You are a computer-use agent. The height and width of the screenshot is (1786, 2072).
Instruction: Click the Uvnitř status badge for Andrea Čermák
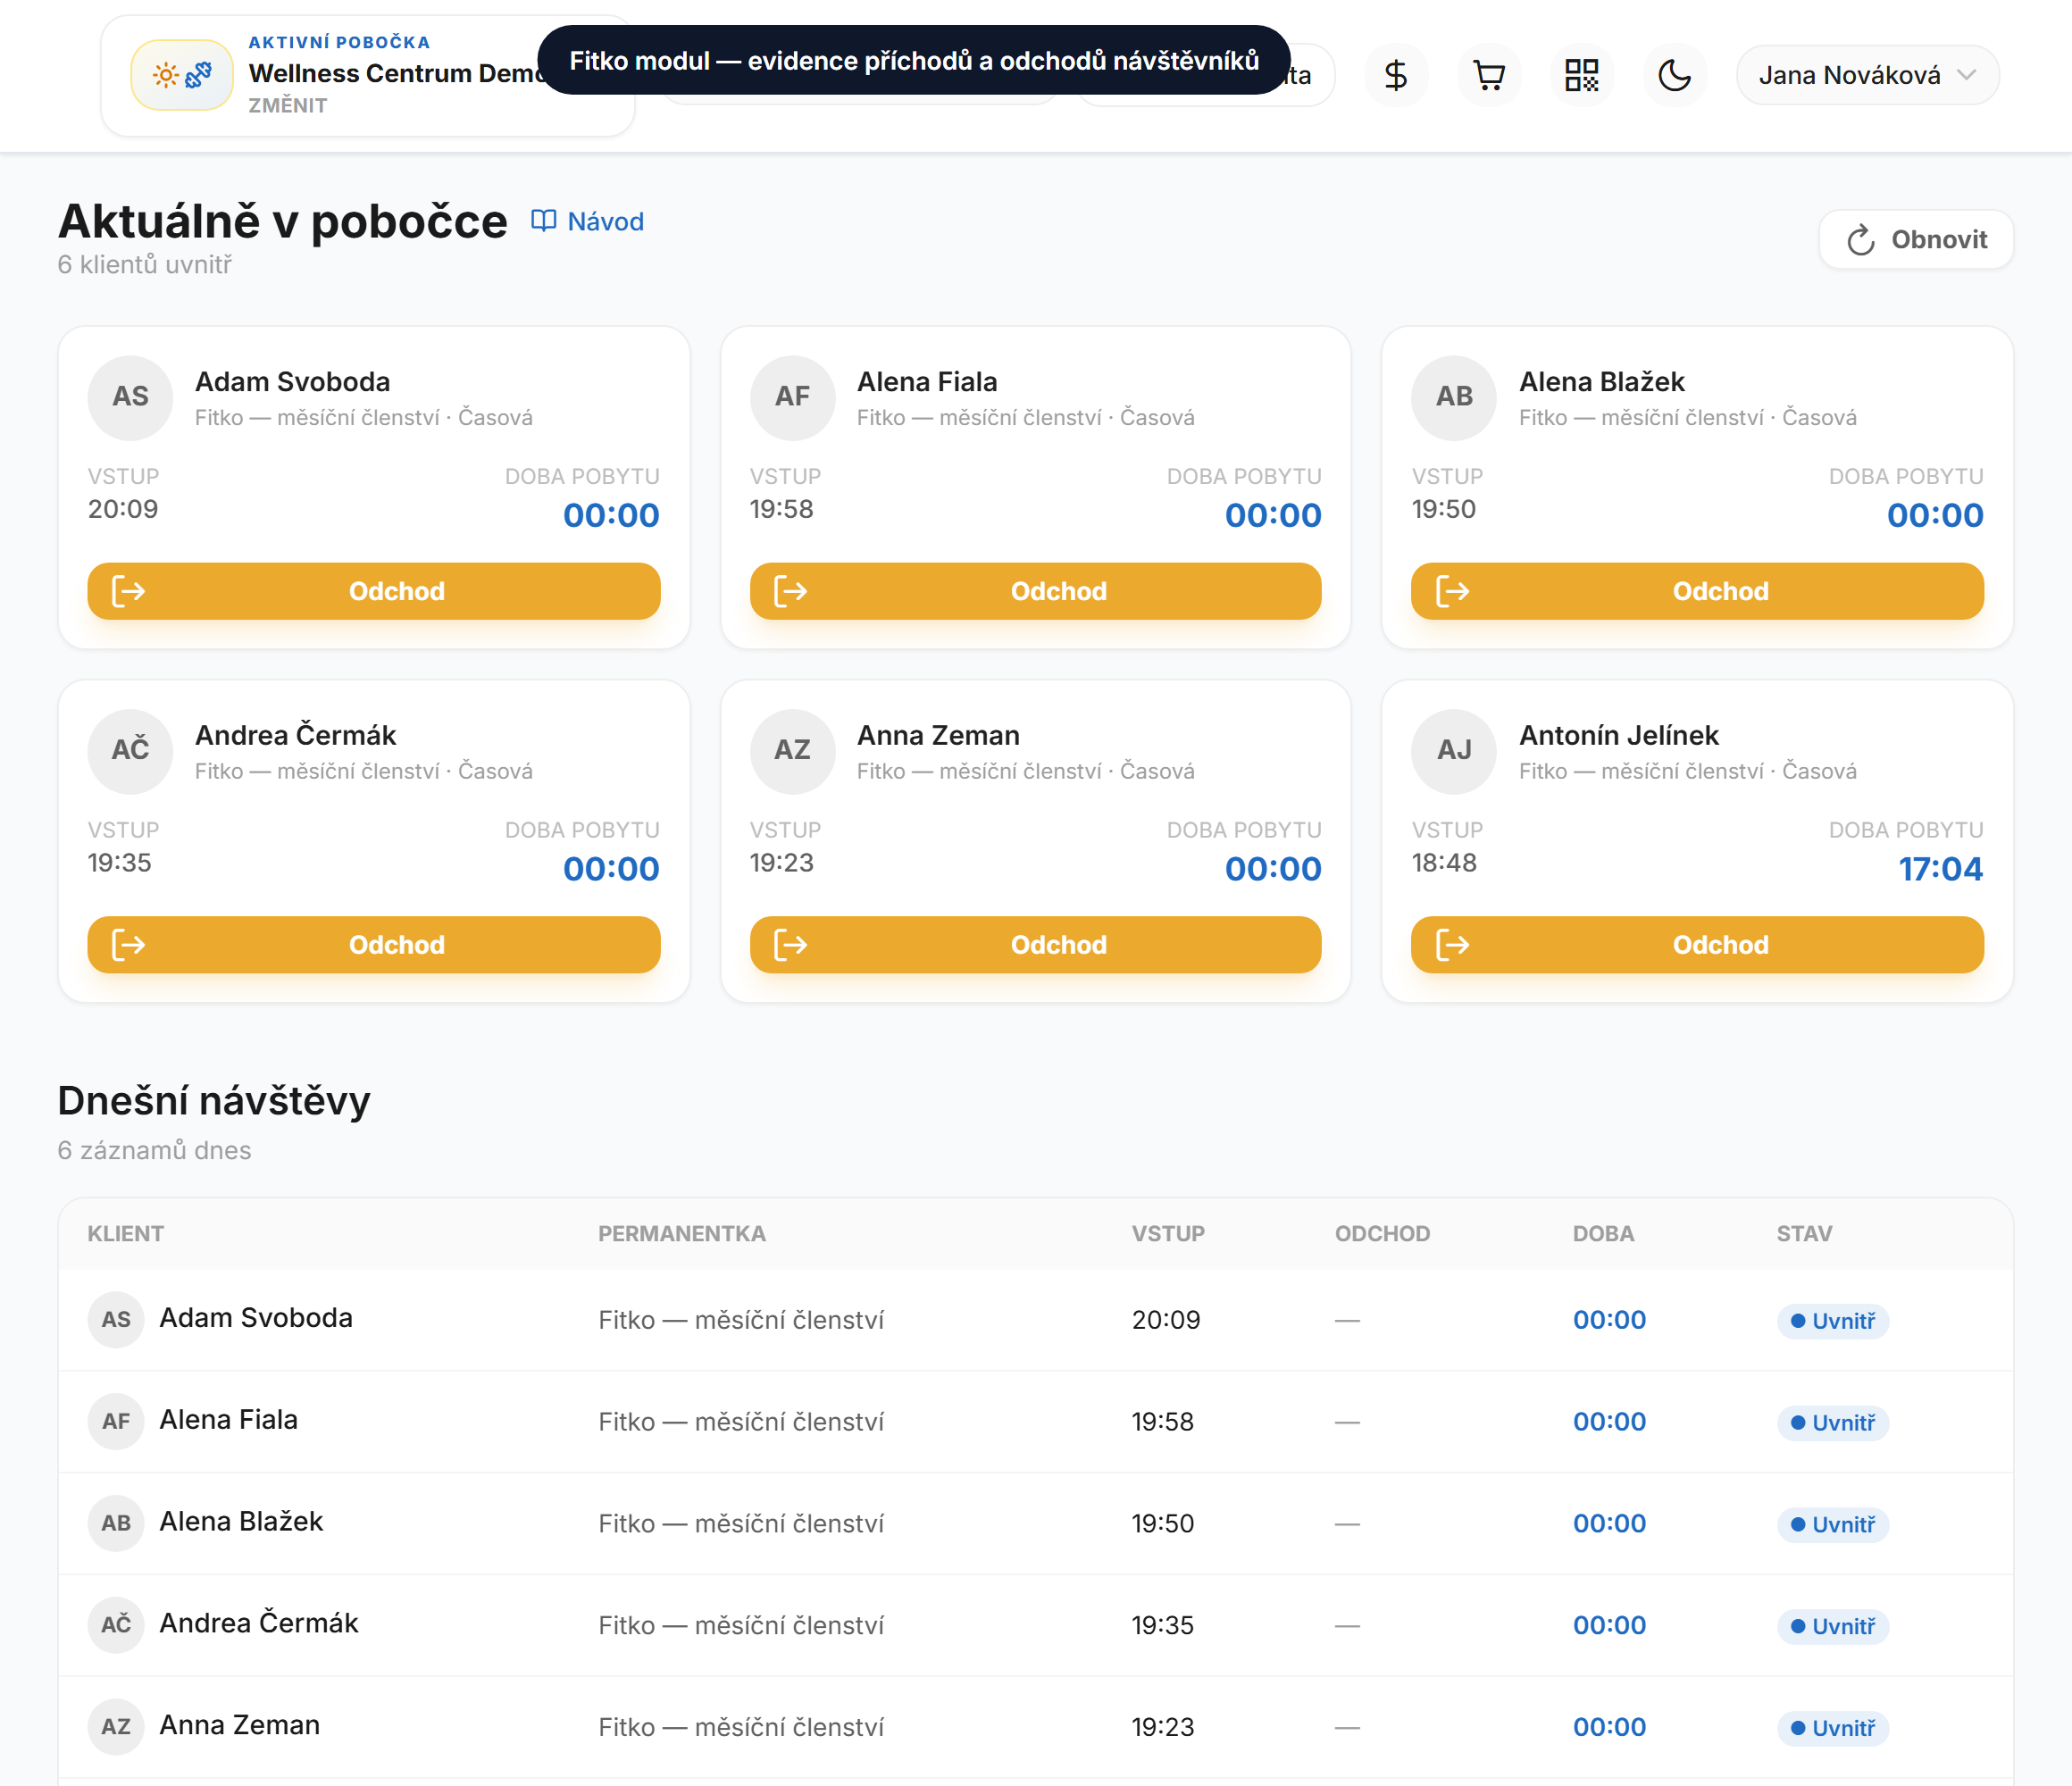point(1832,1627)
